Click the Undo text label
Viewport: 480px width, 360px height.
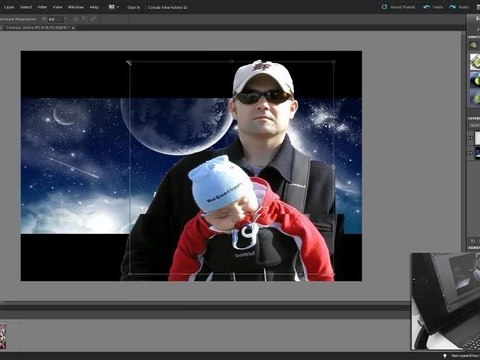click(438, 7)
